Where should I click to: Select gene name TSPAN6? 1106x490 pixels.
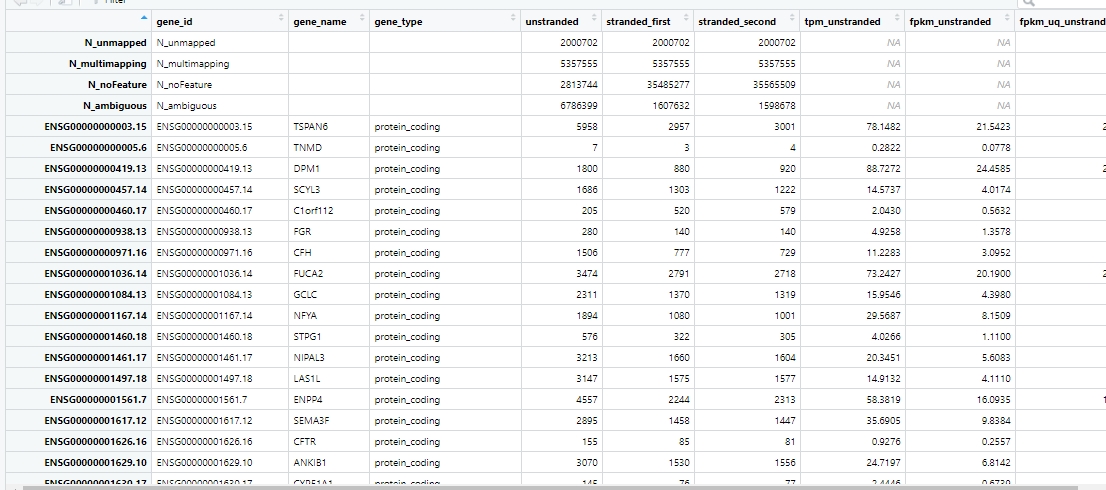309,127
